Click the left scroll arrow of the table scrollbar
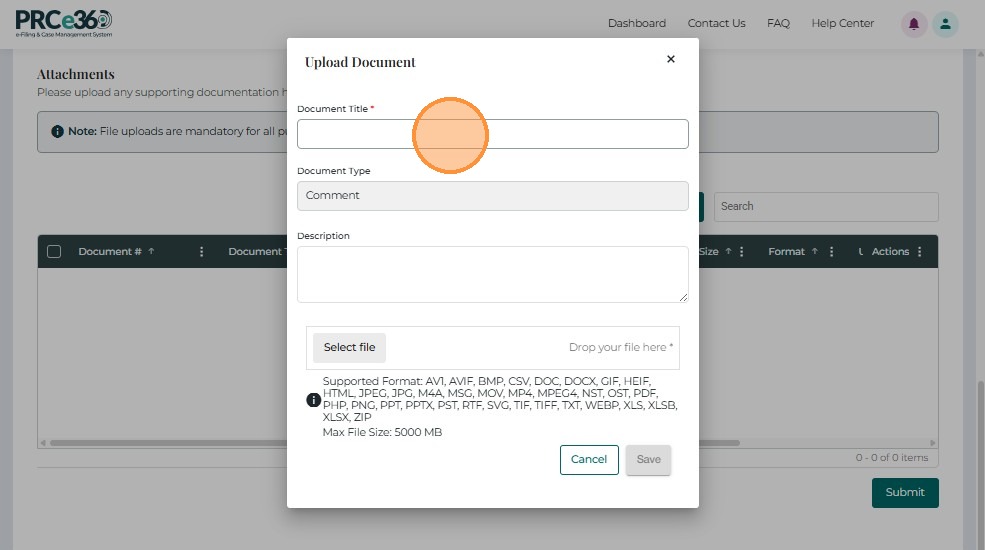985x550 pixels. 43,443
